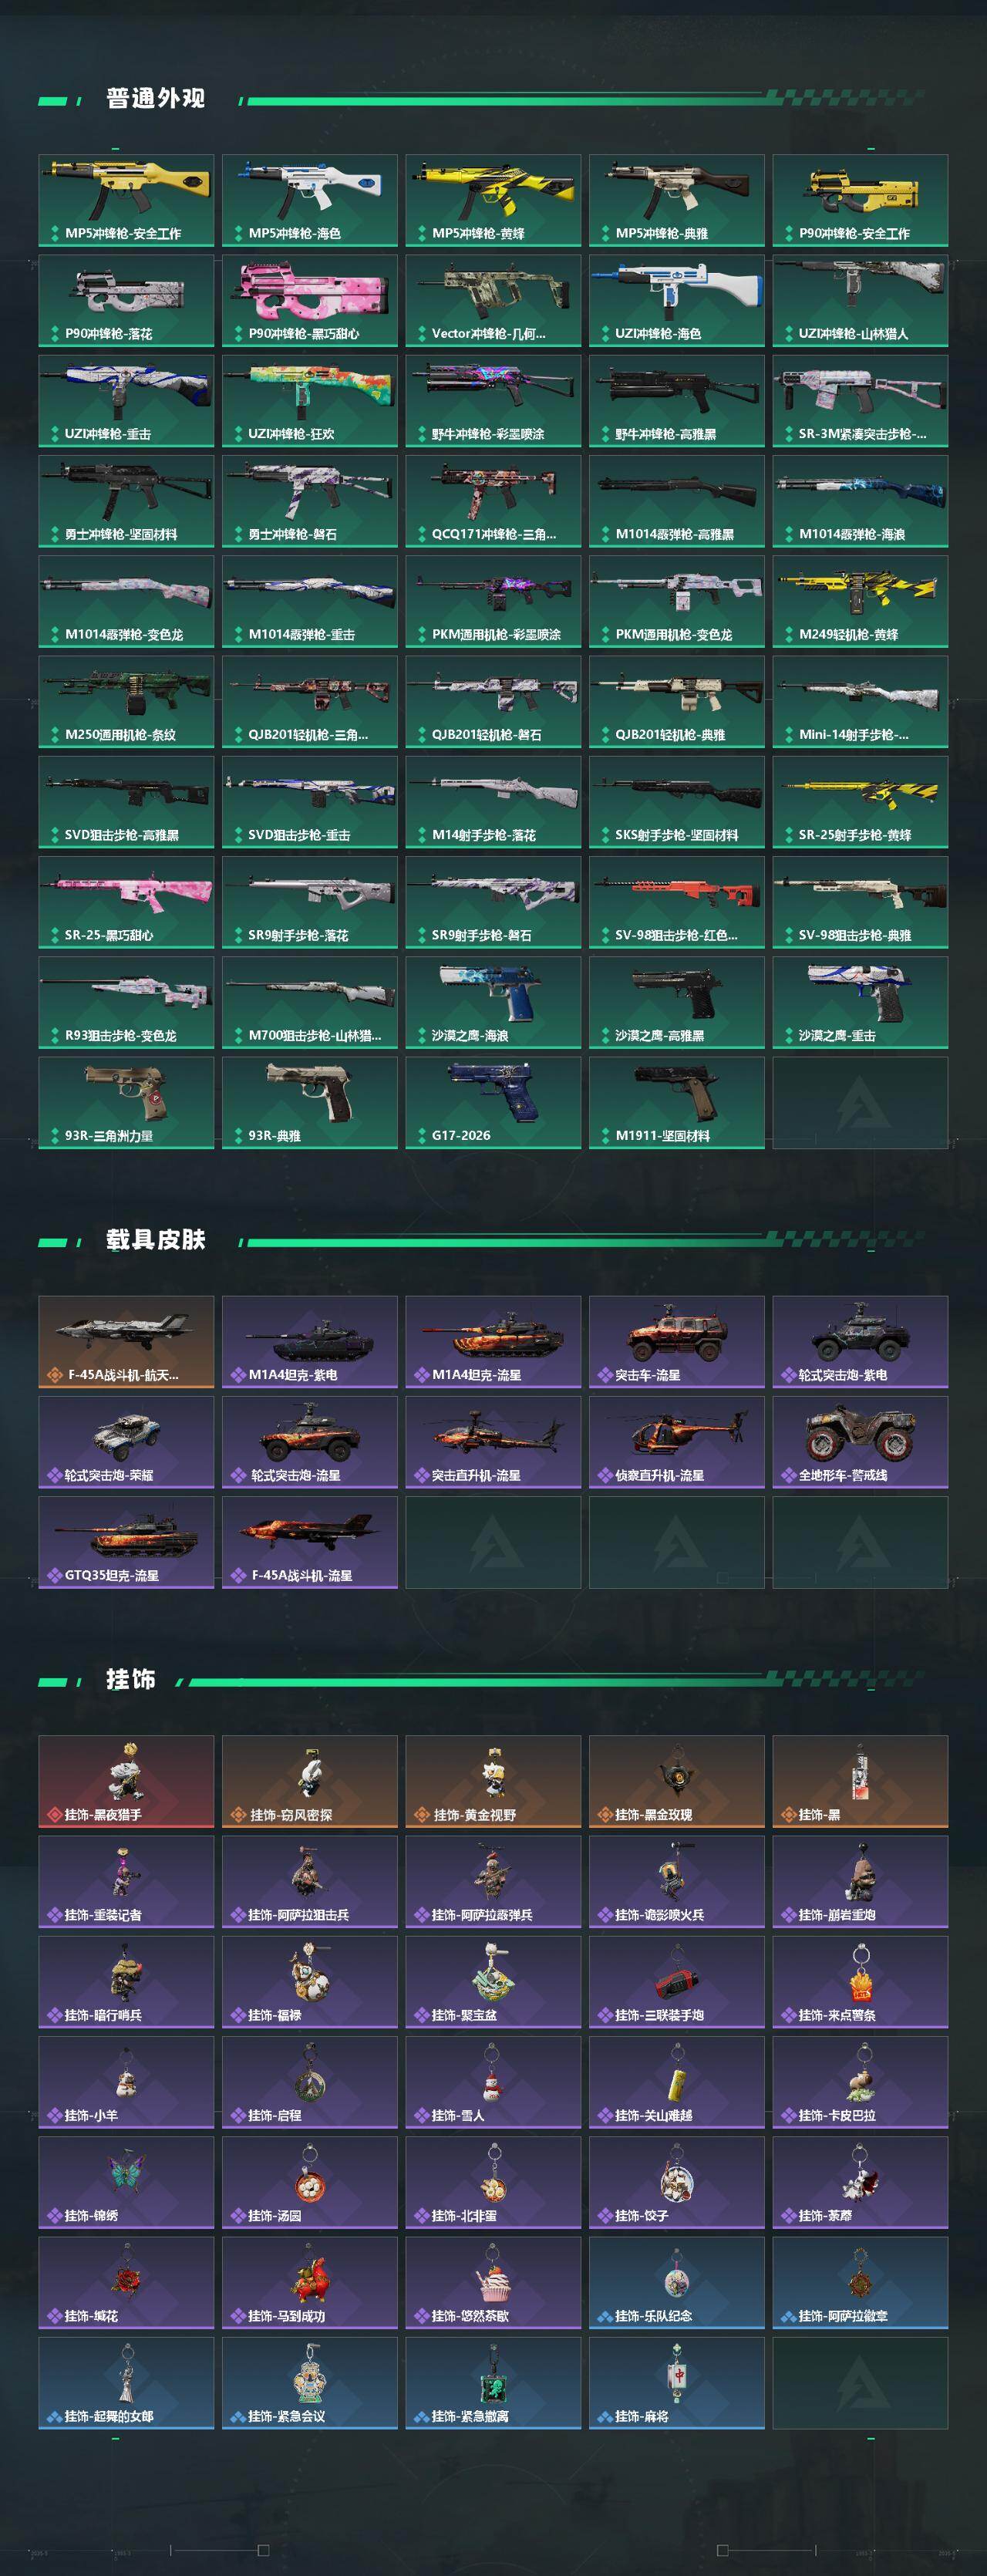Open the 挂饰-黑夜猎手 charm tile
The width and height of the screenshot is (987, 2576).
[x=126, y=1782]
